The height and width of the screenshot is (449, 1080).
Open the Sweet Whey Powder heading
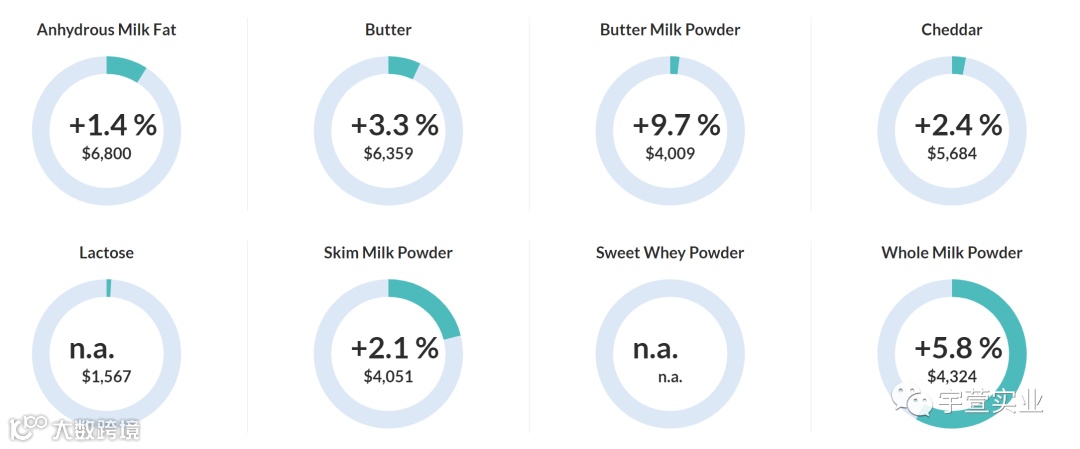pos(670,252)
